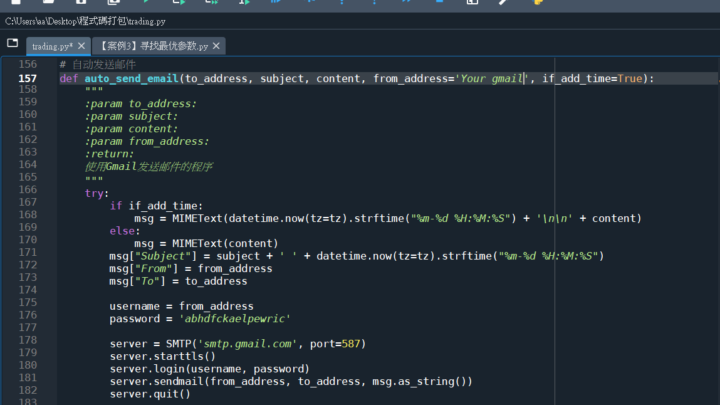Image resolution: width=720 pixels, height=405 pixels.
Task: Click the 'smtp.gmail.com' server string
Action: 254,344
